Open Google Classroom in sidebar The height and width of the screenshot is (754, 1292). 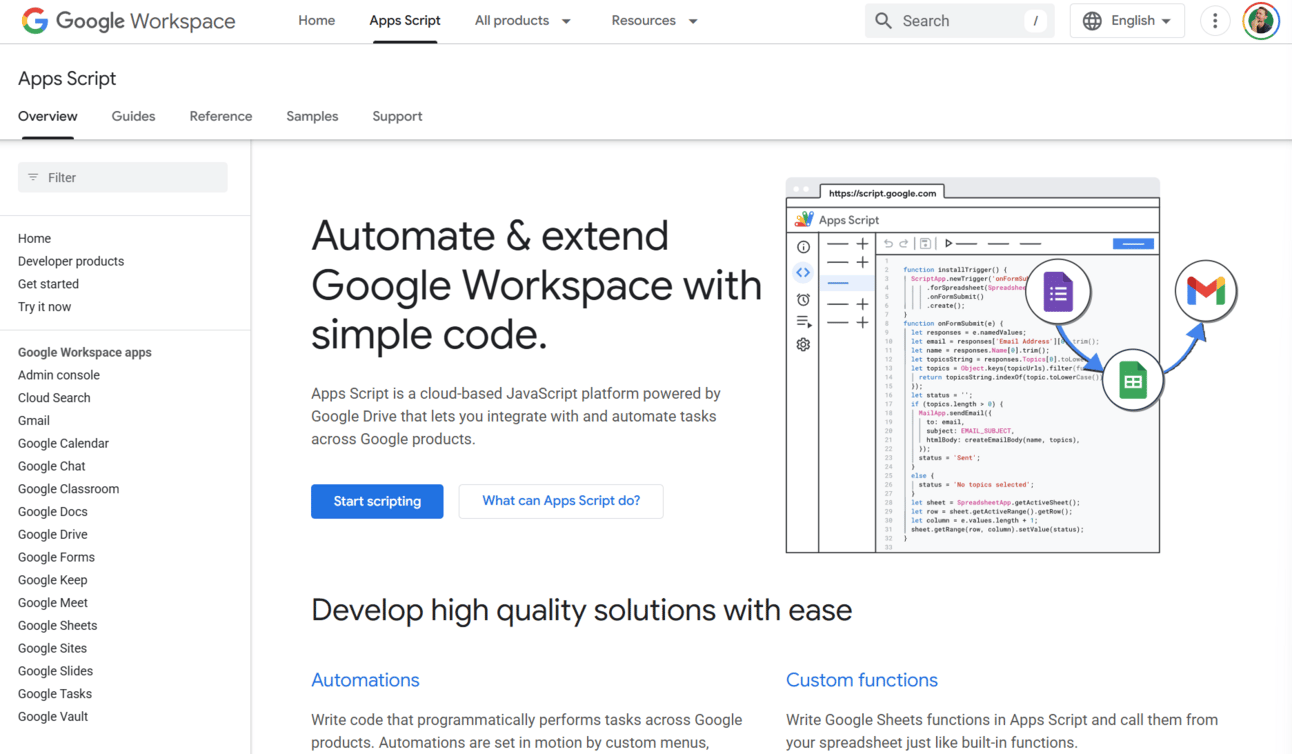(x=68, y=489)
